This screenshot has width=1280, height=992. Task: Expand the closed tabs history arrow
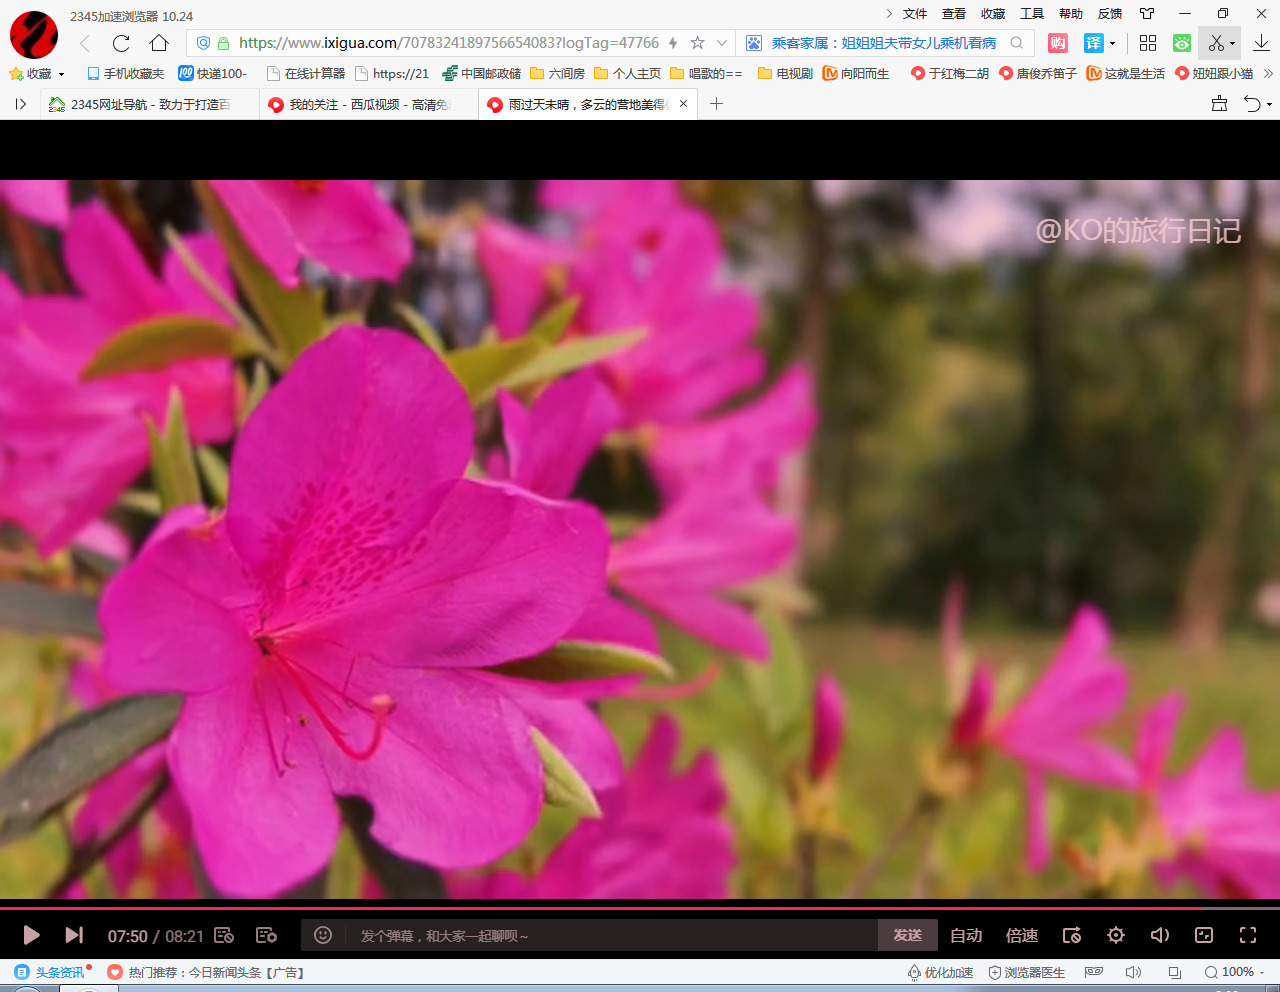1270,105
